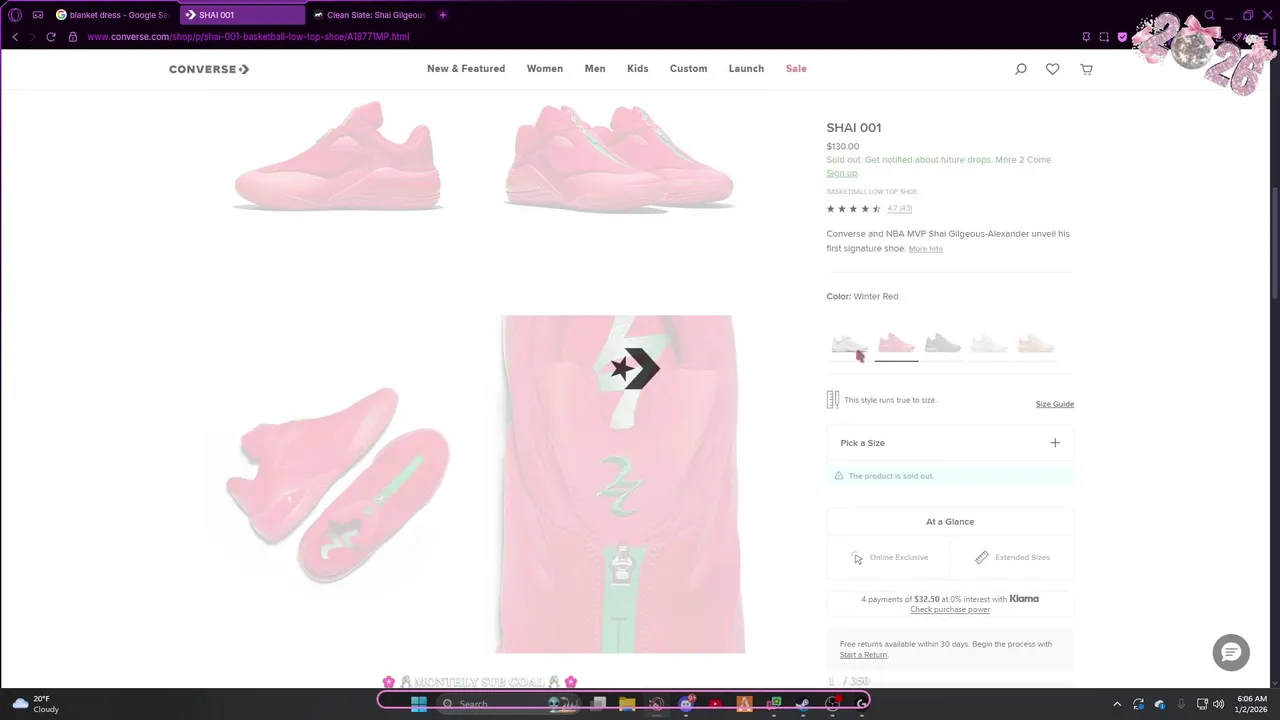Viewport: 1280px width, 720px height.
Task: Click Check purchase power link
Action: pos(950,610)
